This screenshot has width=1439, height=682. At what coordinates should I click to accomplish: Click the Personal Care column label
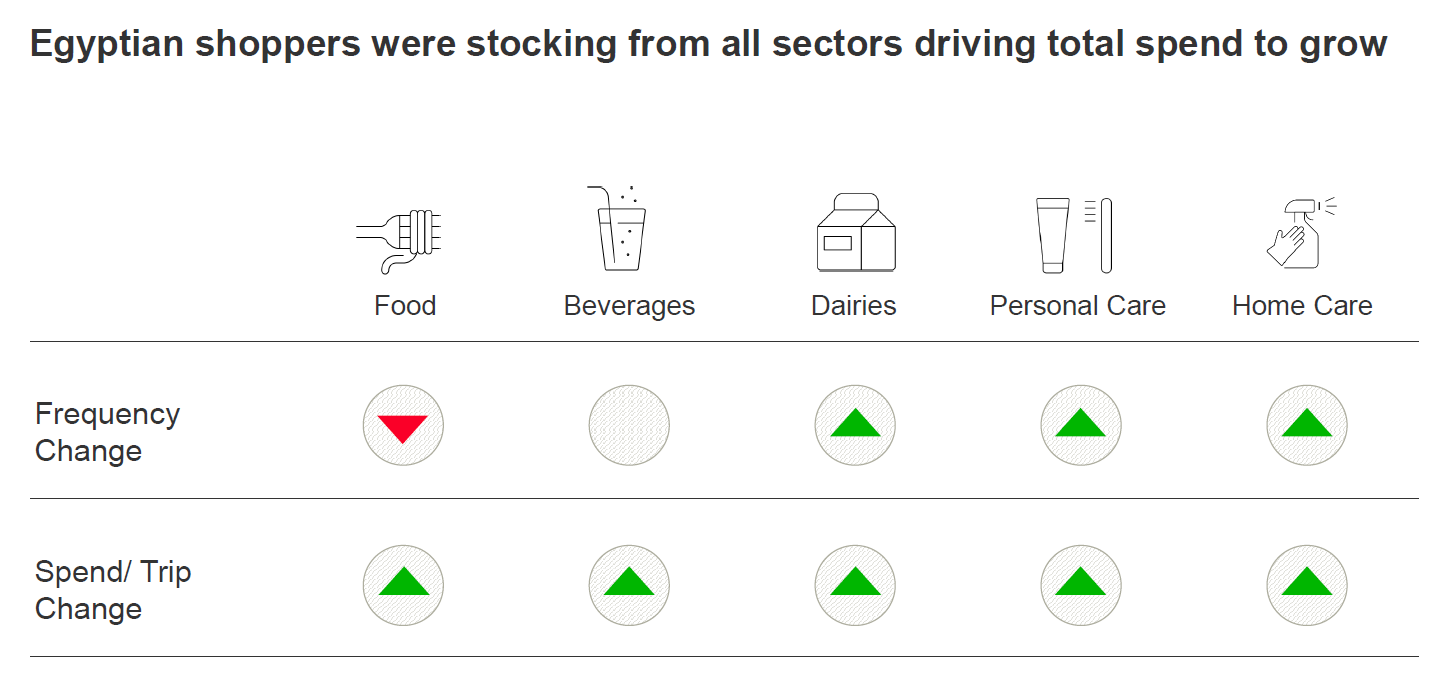pyautogui.click(x=1077, y=305)
